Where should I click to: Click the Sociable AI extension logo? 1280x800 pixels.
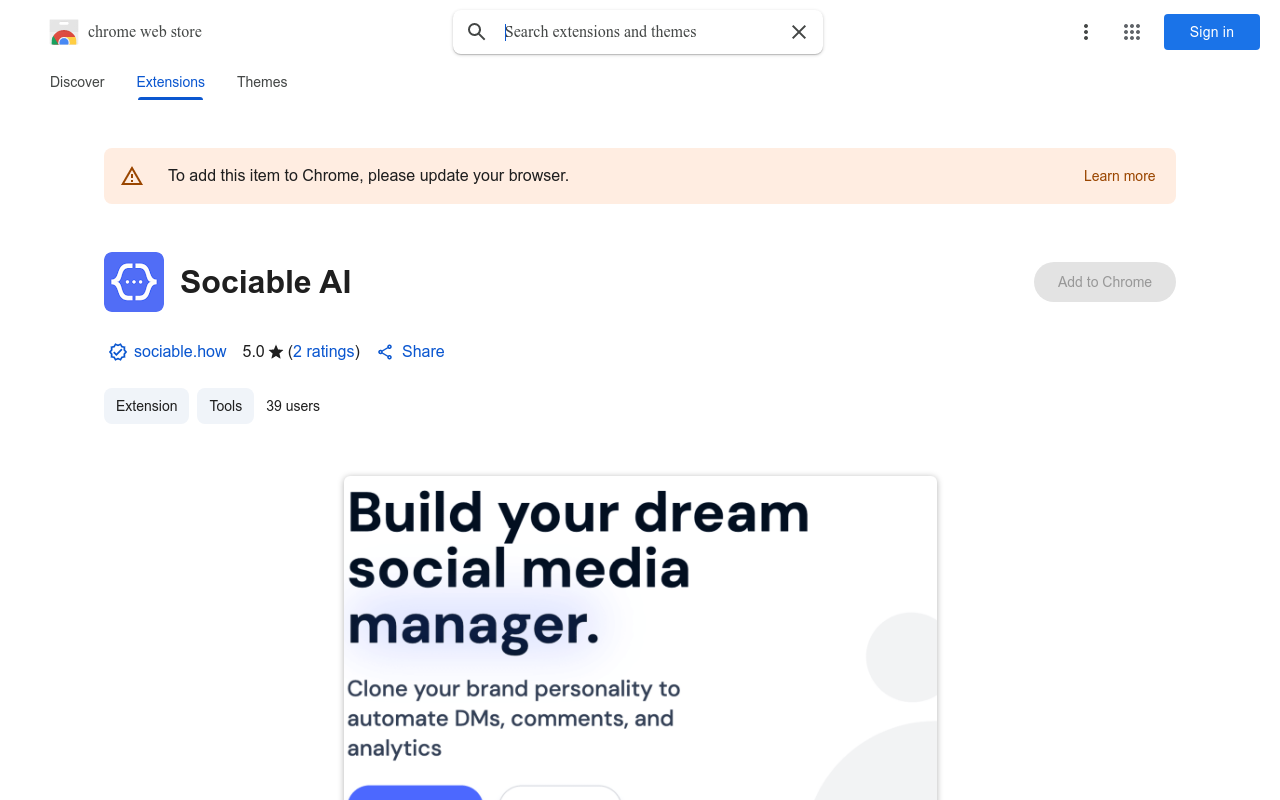[x=134, y=282]
